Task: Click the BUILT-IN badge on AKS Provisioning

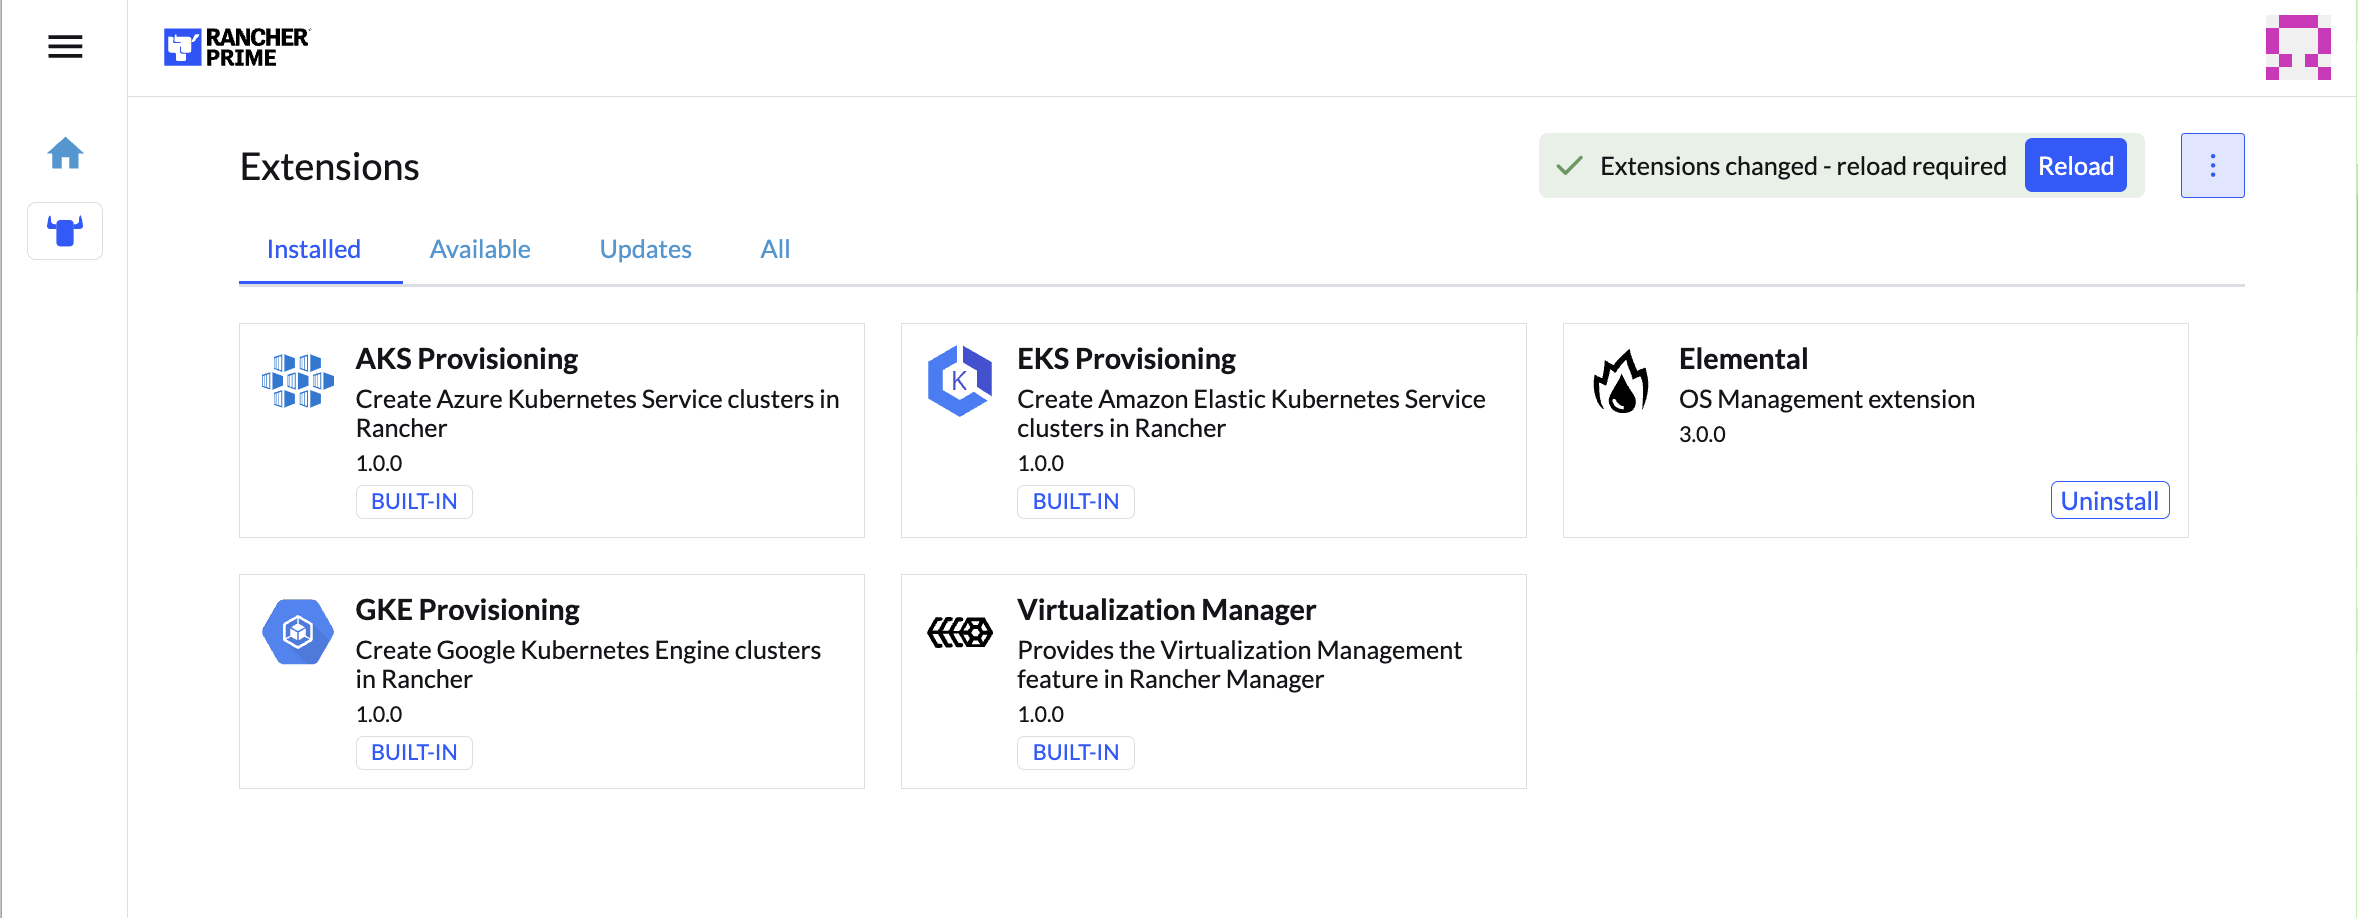Action: click(414, 502)
